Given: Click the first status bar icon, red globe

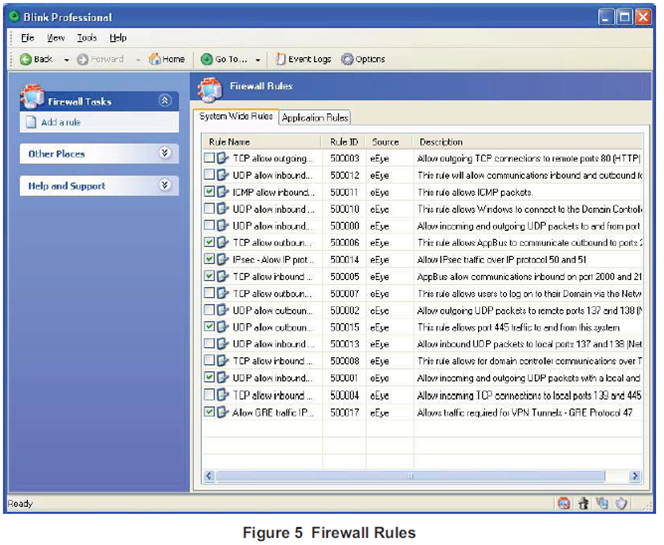Looking at the screenshot, I should pos(564,504).
